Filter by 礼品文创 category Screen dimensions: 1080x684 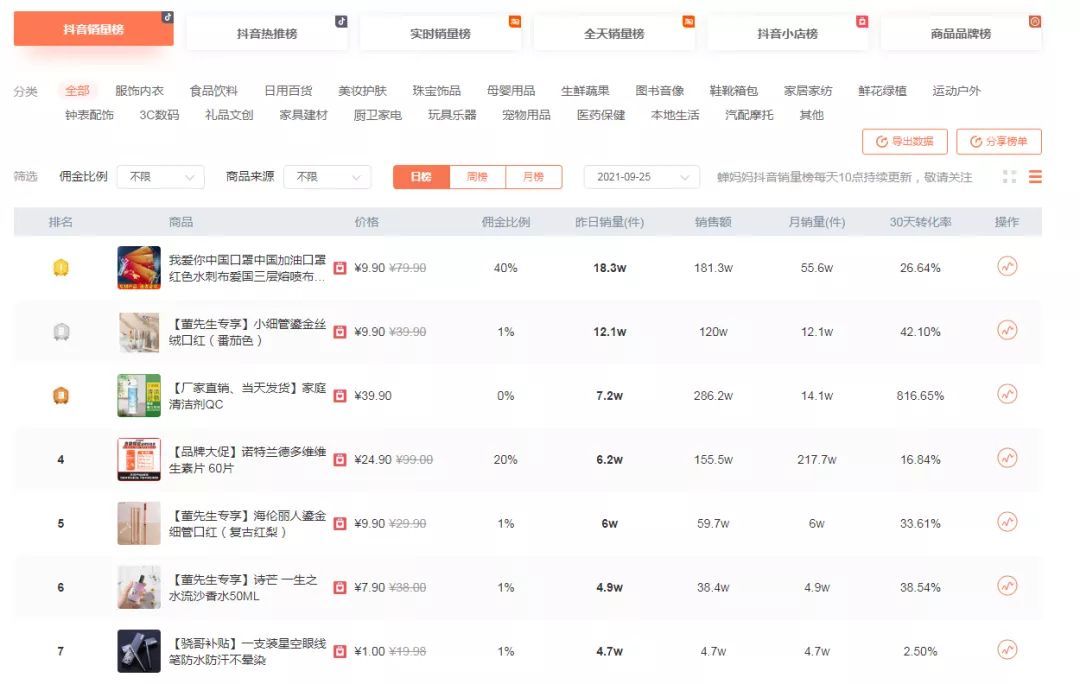[229, 114]
